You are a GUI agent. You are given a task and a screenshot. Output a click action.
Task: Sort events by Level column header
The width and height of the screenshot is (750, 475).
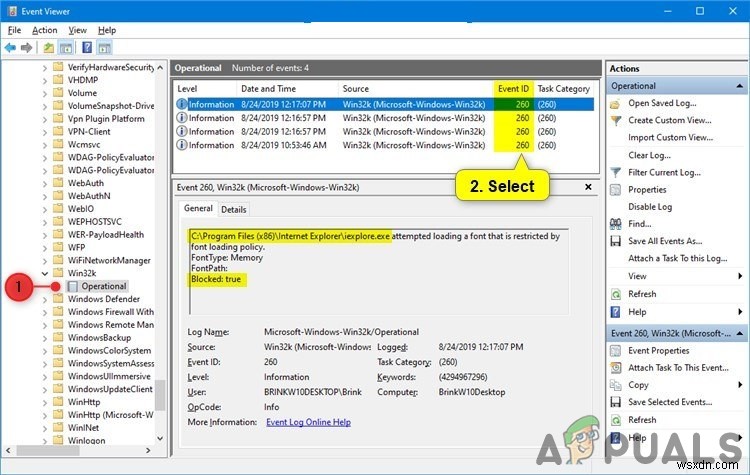(x=205, y=88)
